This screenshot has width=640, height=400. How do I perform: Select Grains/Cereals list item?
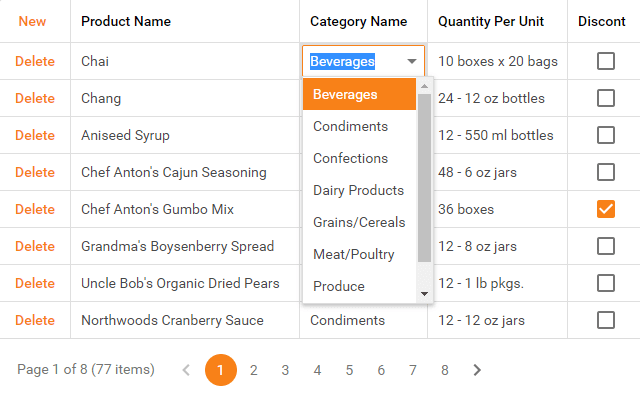pyautogui.click(x=358, y=222)
